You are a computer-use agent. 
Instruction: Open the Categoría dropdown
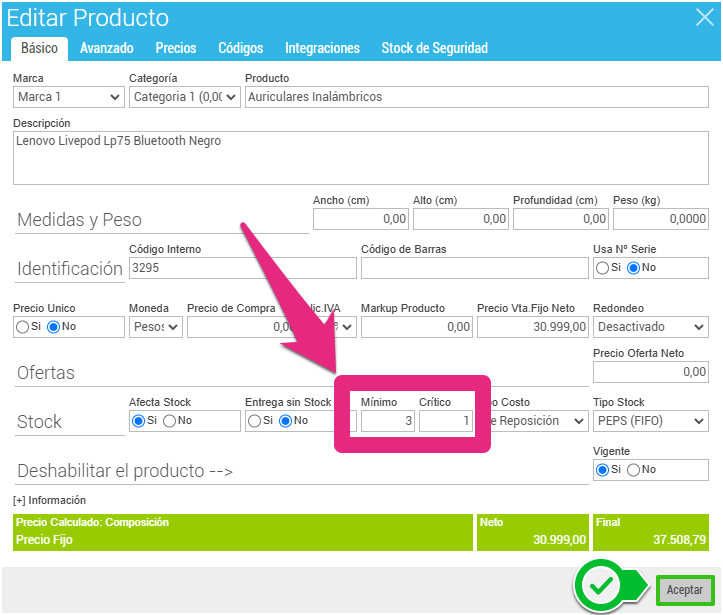[x=185, y=97]
